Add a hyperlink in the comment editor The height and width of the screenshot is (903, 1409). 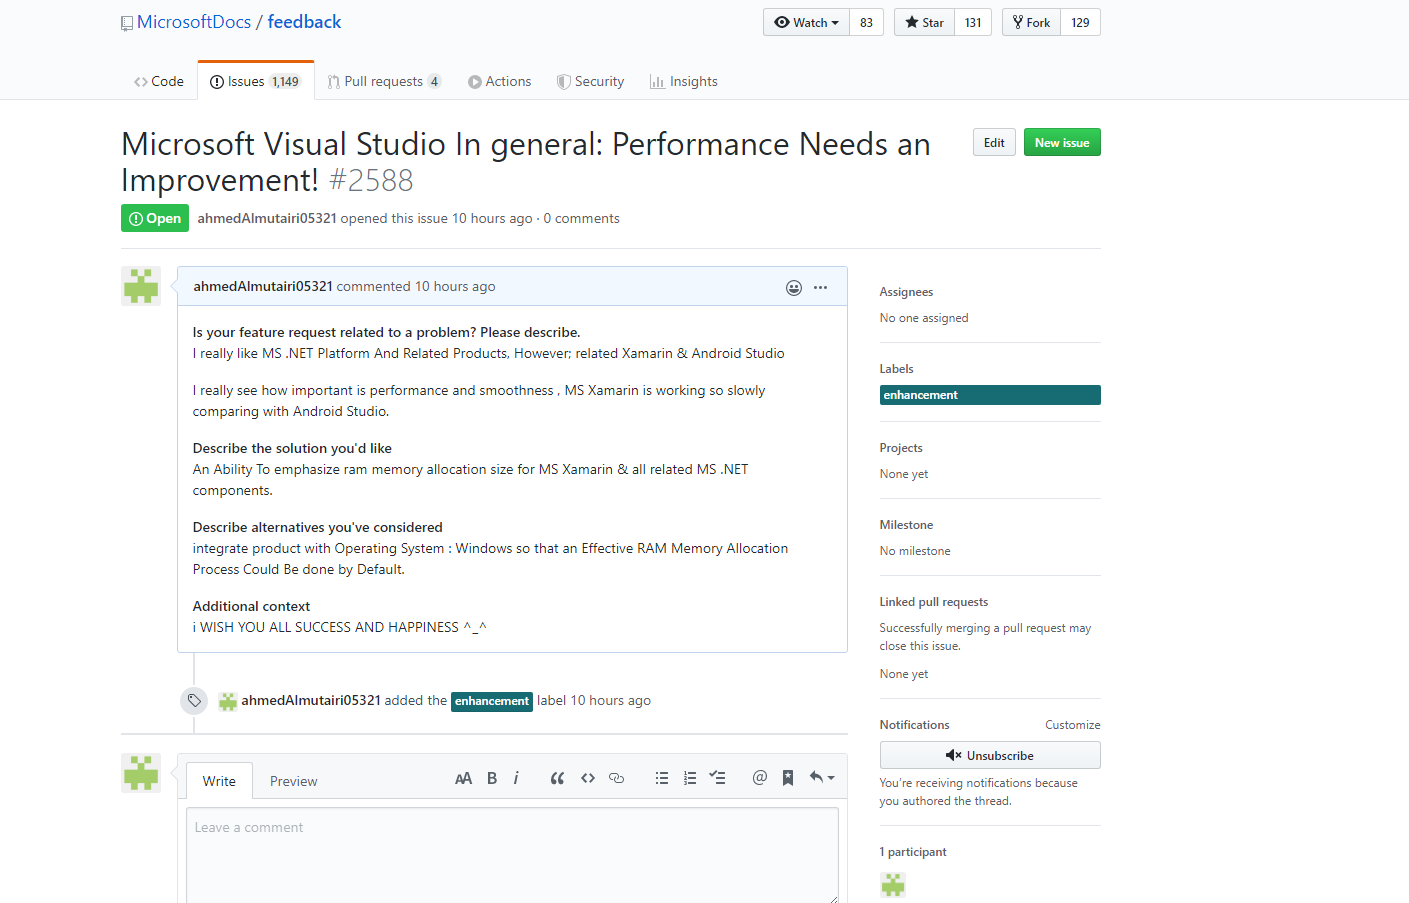click(x=616, y=777)
